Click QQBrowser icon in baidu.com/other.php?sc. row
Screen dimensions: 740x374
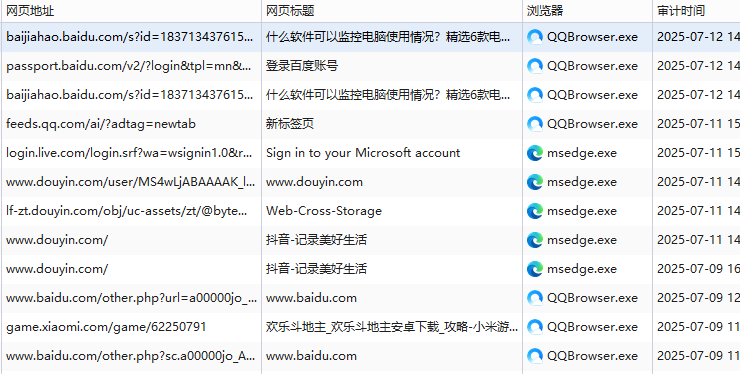coord(535,356)
